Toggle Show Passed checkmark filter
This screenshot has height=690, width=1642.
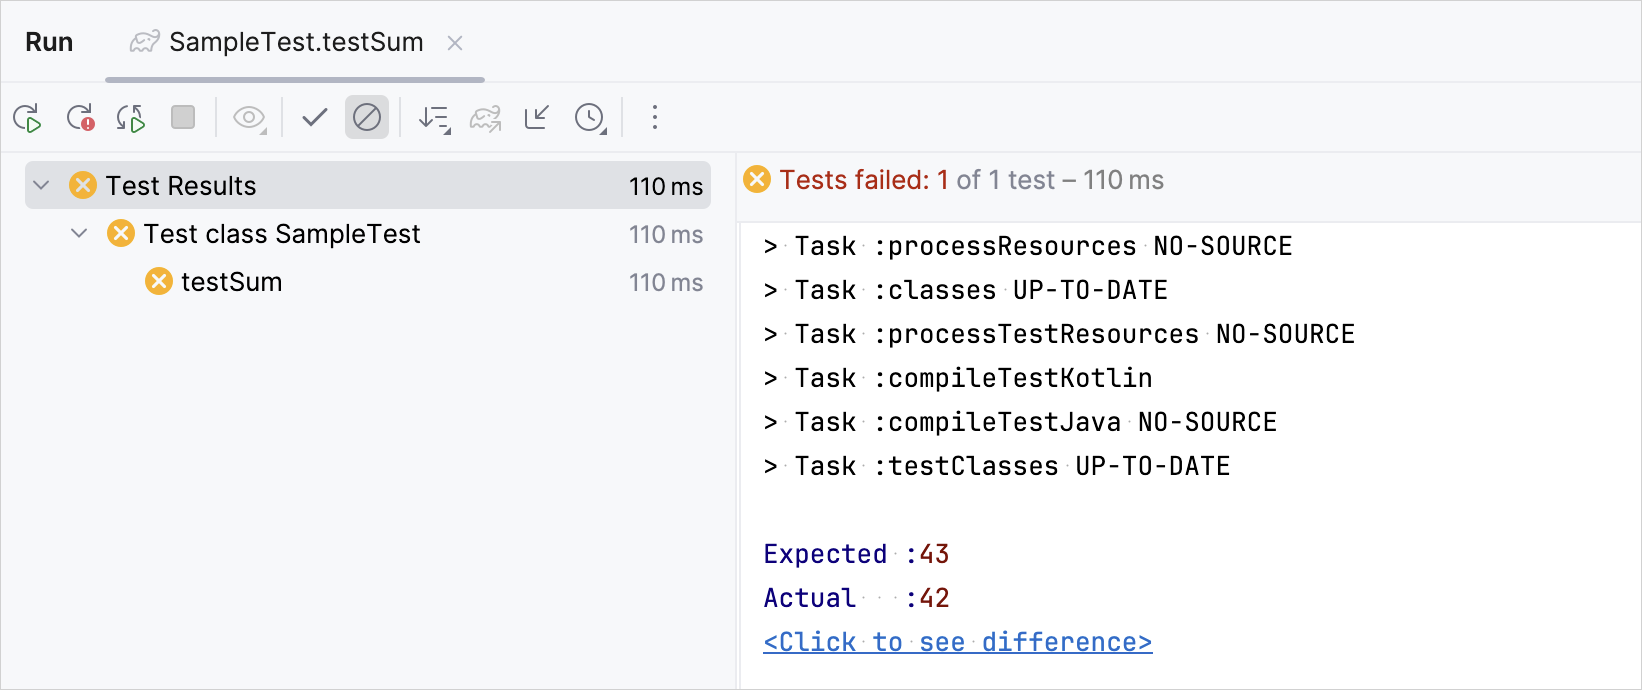315,117
